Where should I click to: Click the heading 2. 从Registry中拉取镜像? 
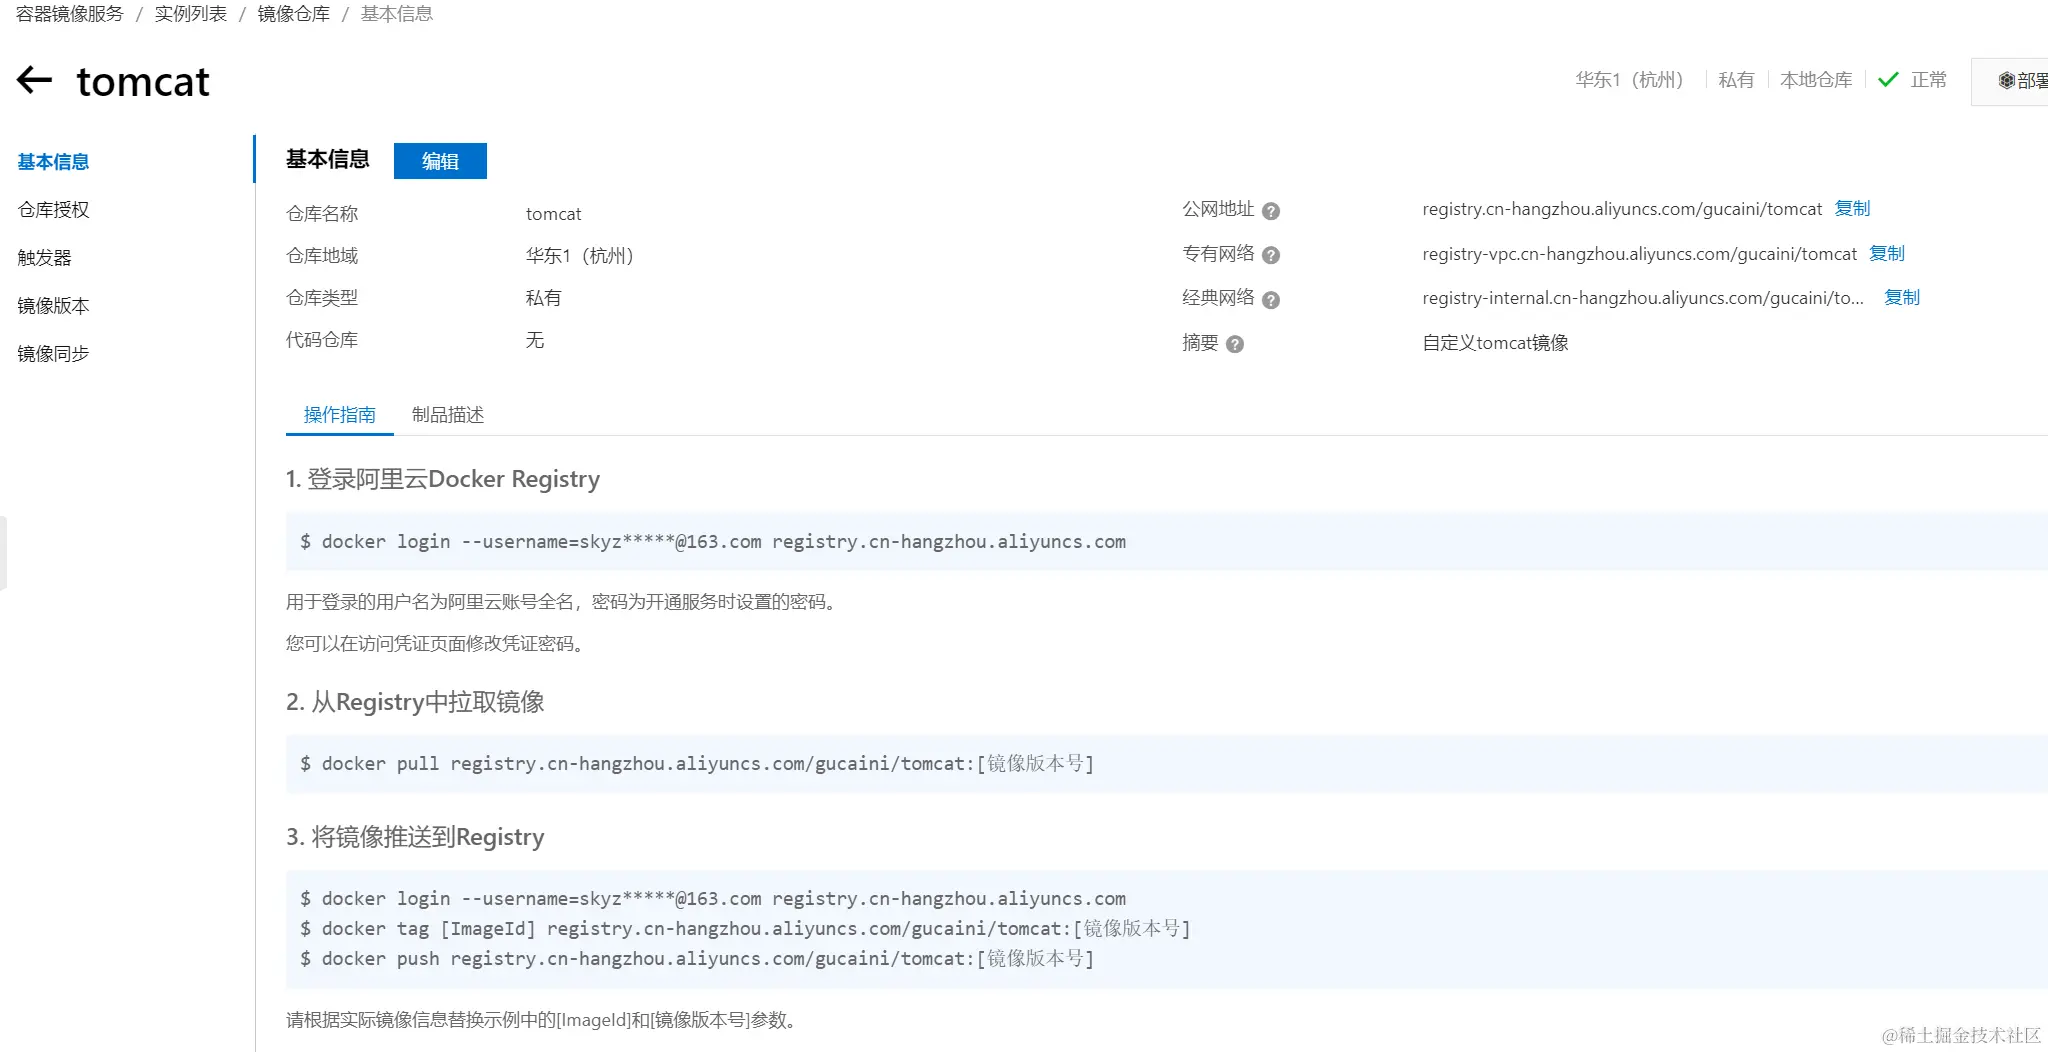tap(415, 702)
